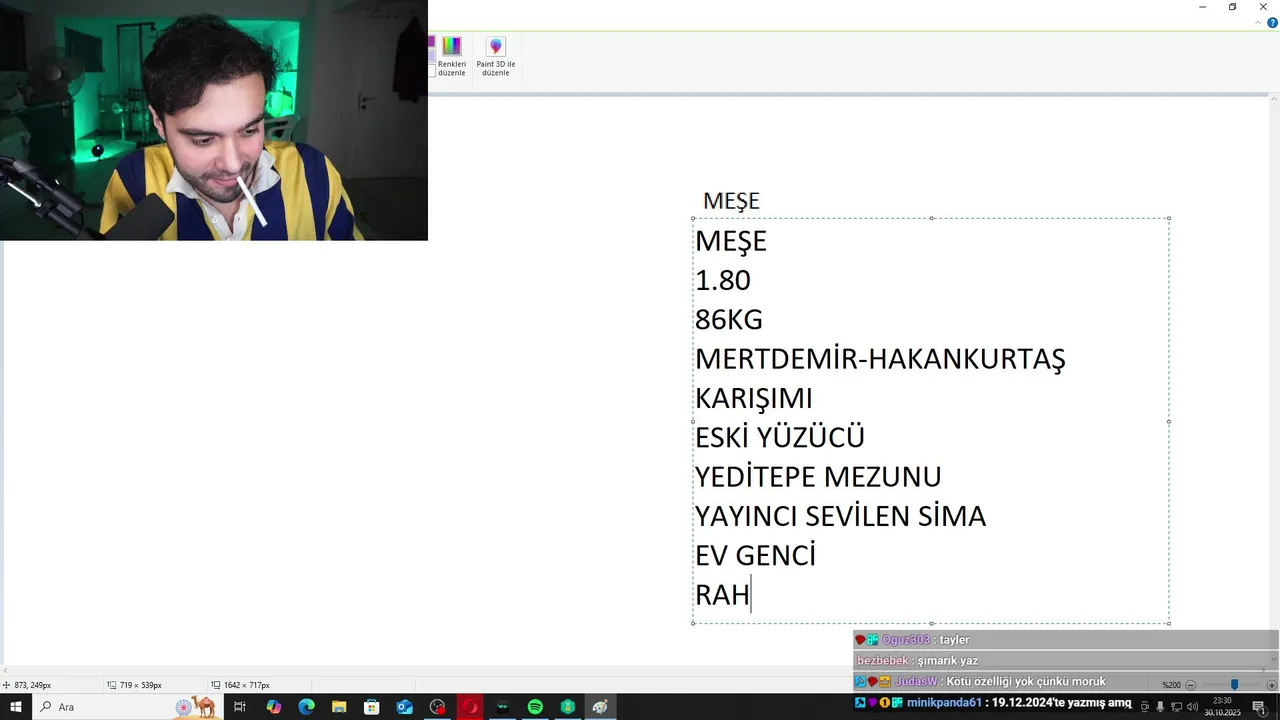
Task: Open Task View in the taskbar
Action: 240,707
